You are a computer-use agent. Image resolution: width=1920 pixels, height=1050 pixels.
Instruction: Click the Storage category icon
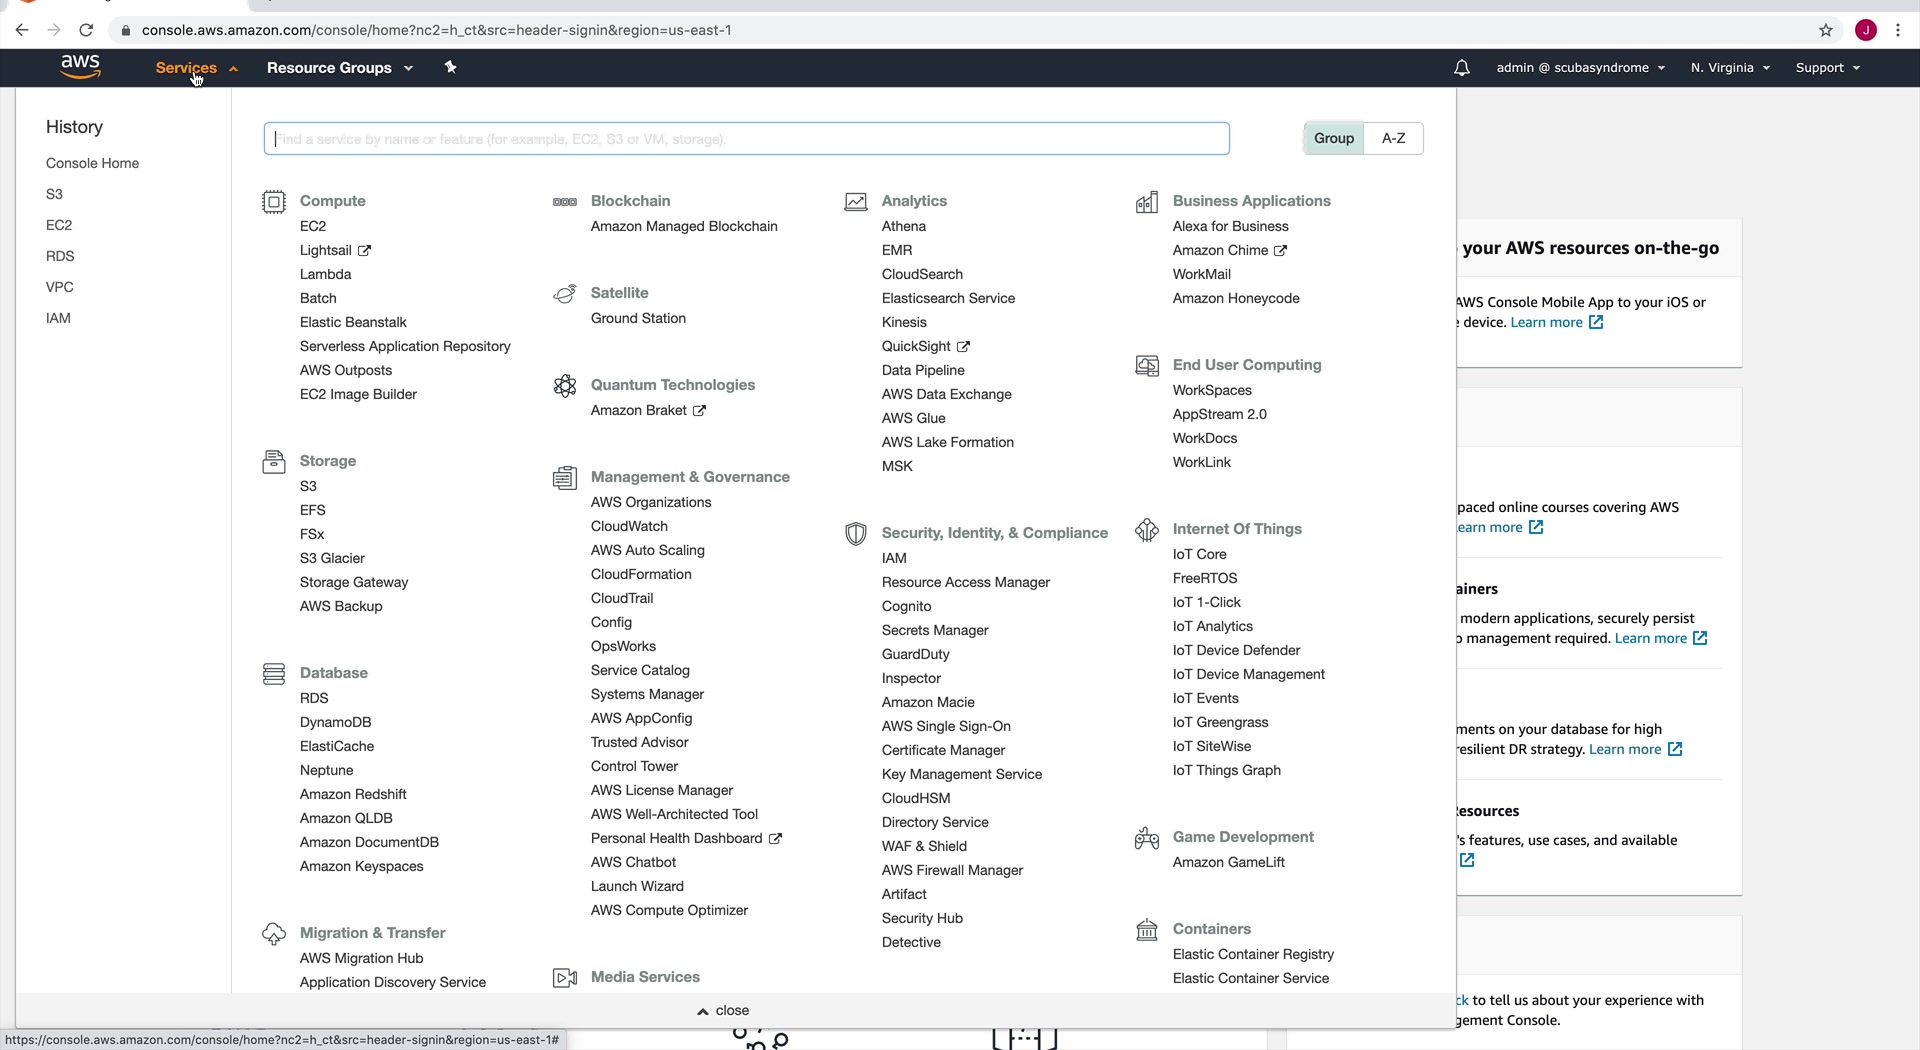[x=274, y=462]
